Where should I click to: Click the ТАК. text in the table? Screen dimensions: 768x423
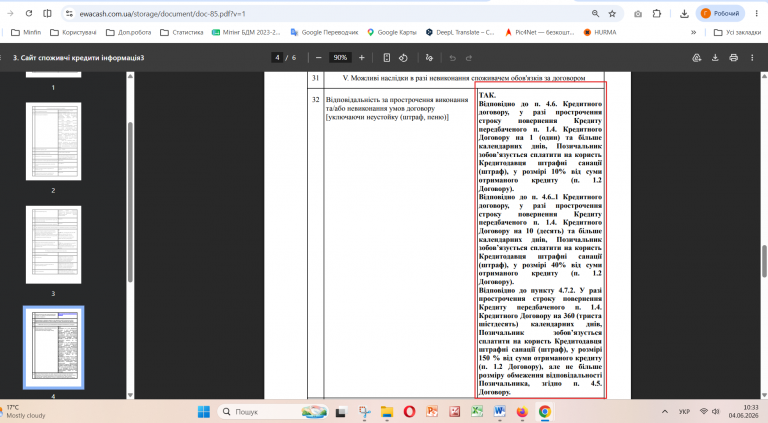[487, 95]
